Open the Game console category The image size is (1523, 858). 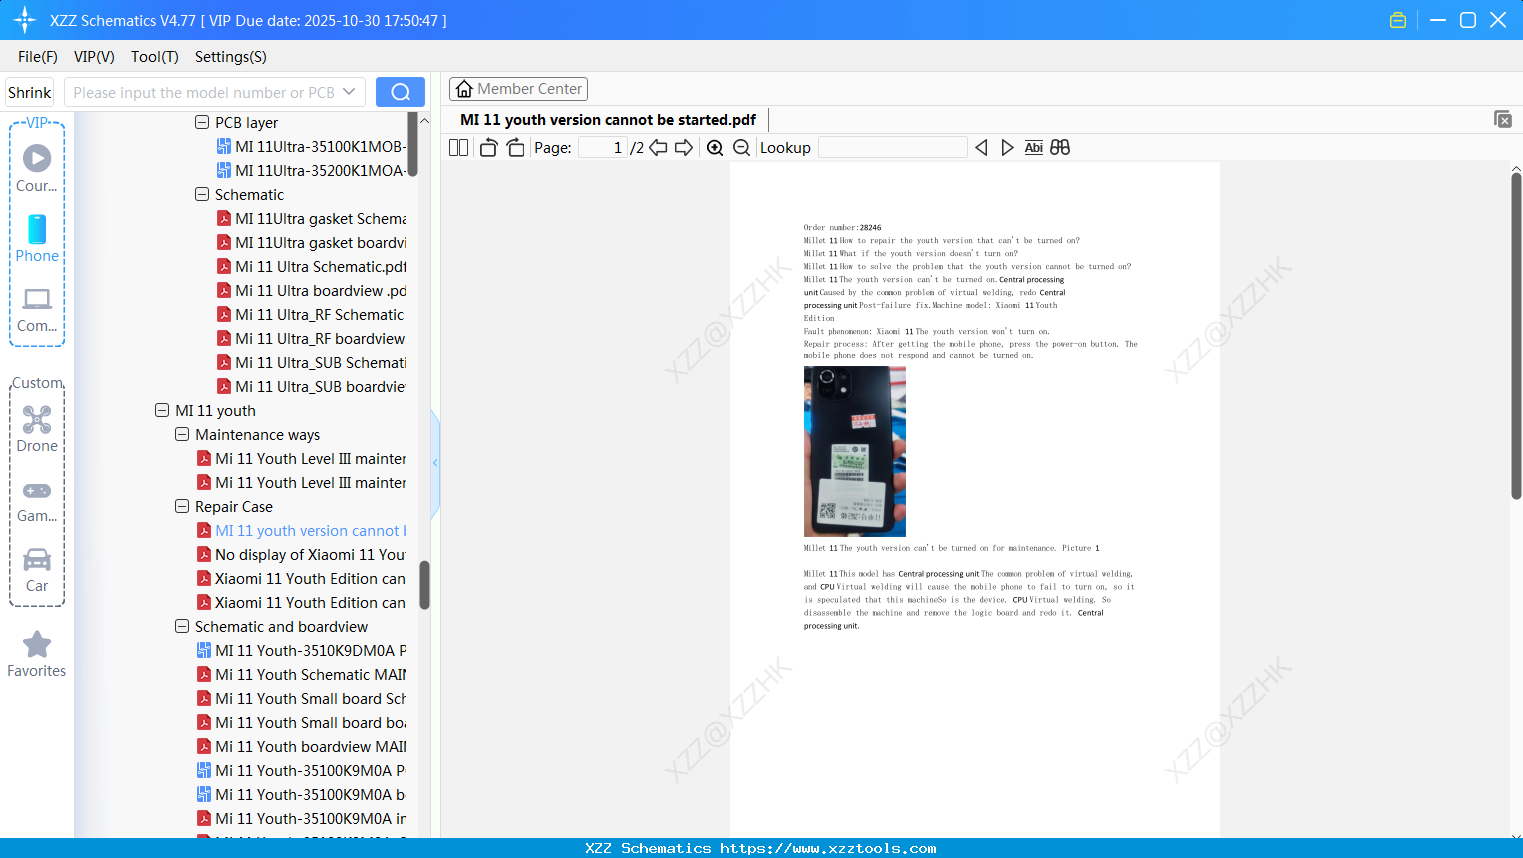pyautogui.click(x=37, y=501)
